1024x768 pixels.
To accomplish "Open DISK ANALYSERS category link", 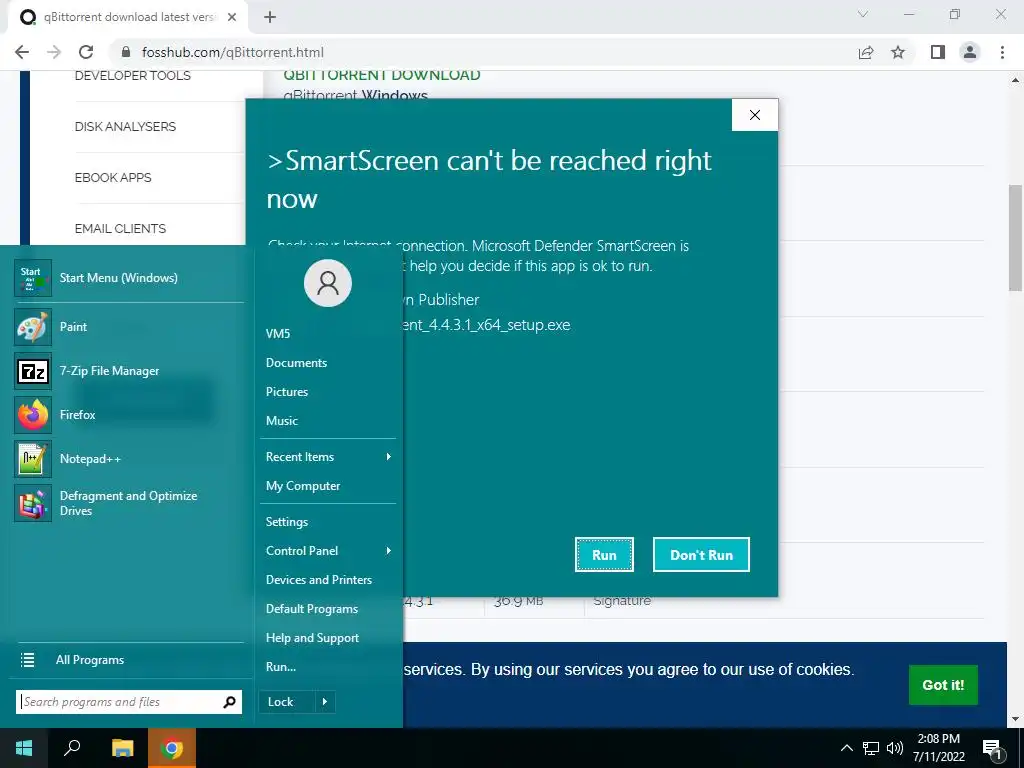I will [x=125, y=127].
